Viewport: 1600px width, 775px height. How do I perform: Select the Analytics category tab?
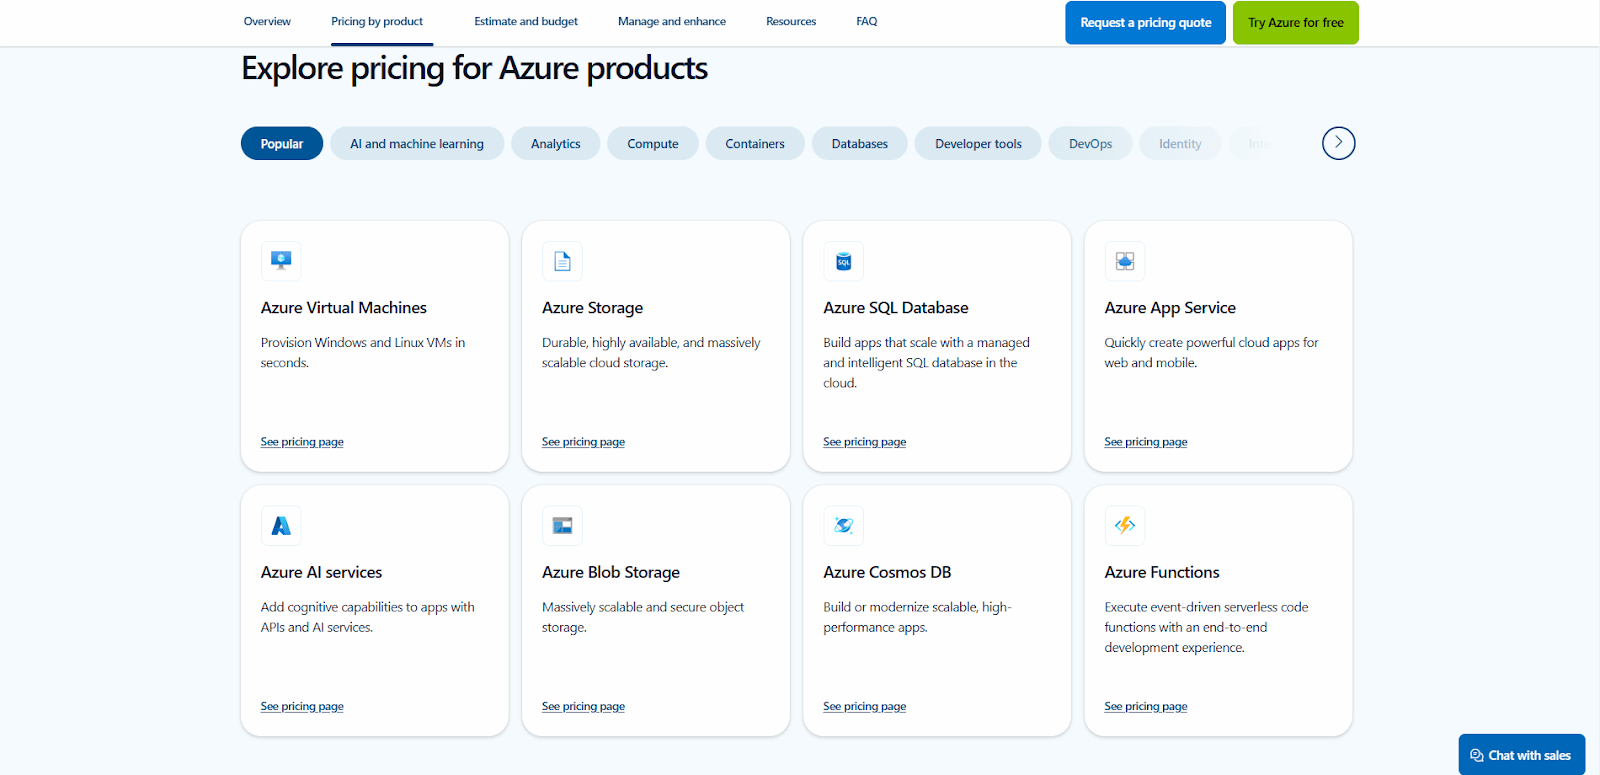click(556, 143)
